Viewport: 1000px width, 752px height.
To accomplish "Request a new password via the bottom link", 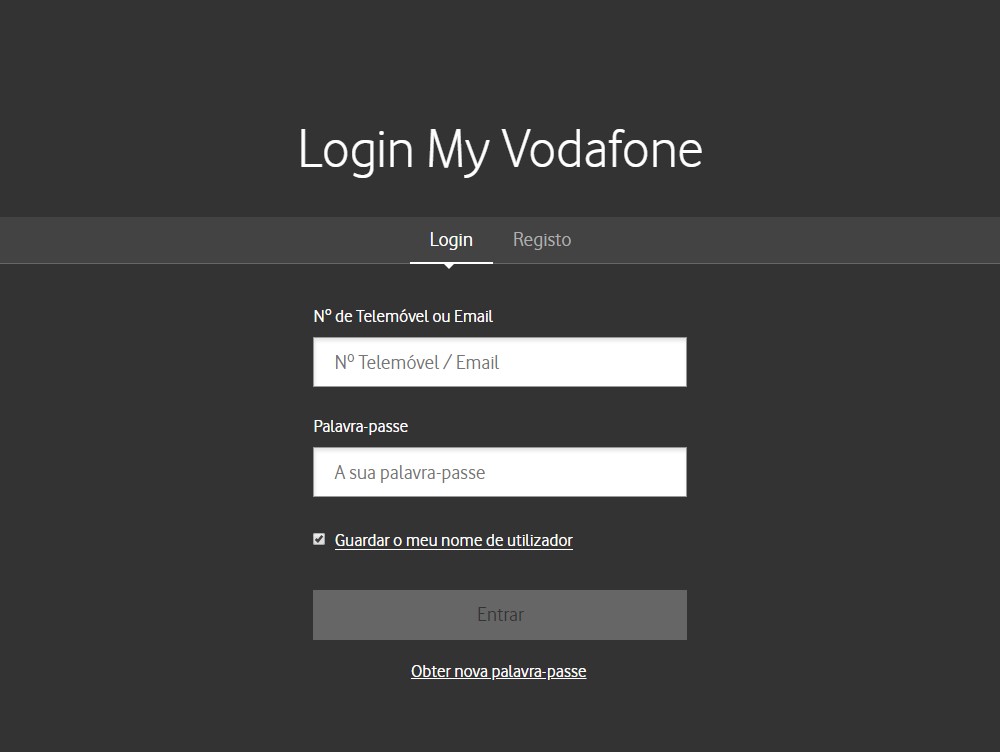I will point(498,671).
